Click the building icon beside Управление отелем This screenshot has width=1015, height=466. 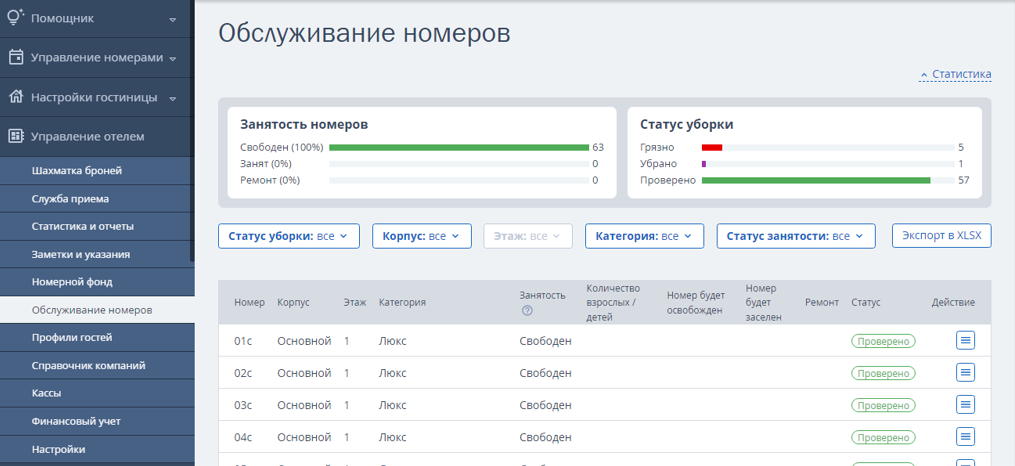tap(16, 137)
